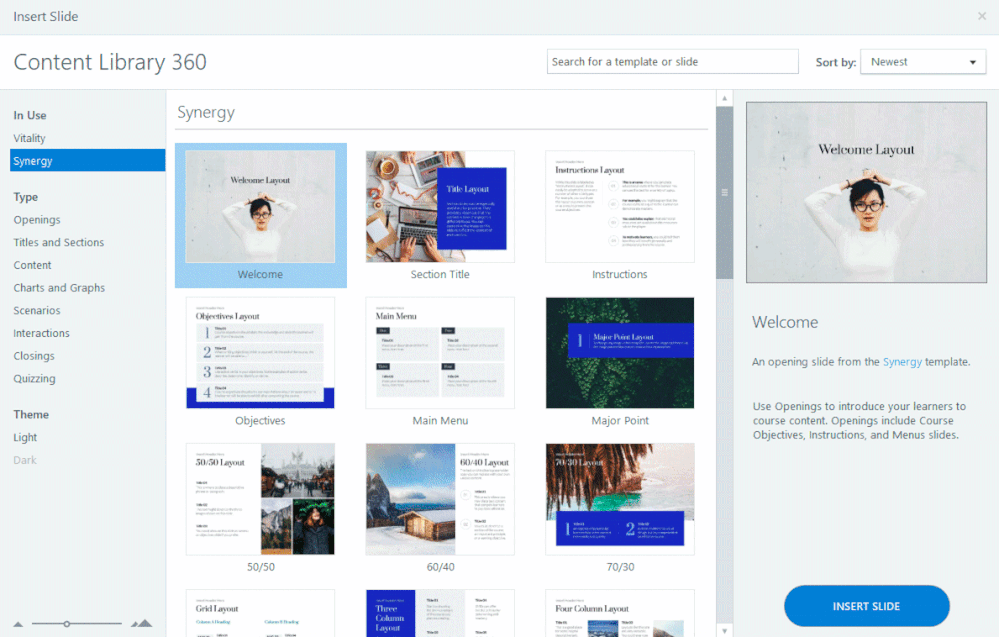The image size is (999, 637).
Task: Select the Major Point slide thumbnail
Action: coord(620,353)
